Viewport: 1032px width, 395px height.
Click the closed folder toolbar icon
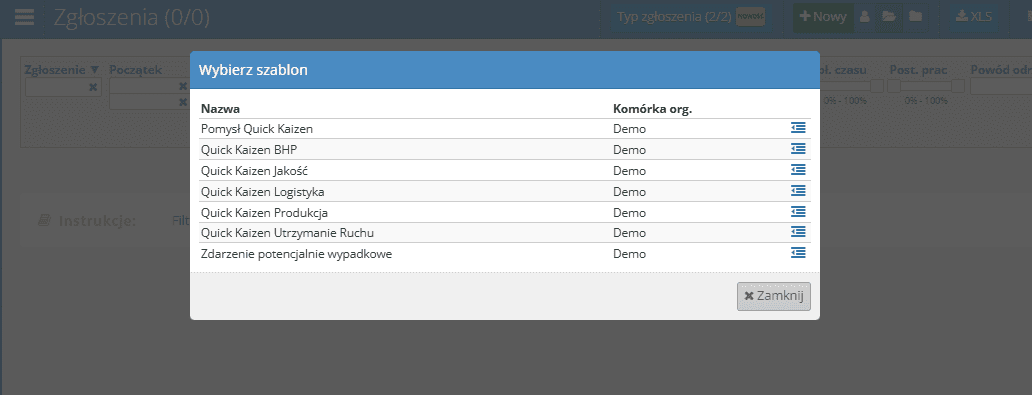click(x=916, y=17)
